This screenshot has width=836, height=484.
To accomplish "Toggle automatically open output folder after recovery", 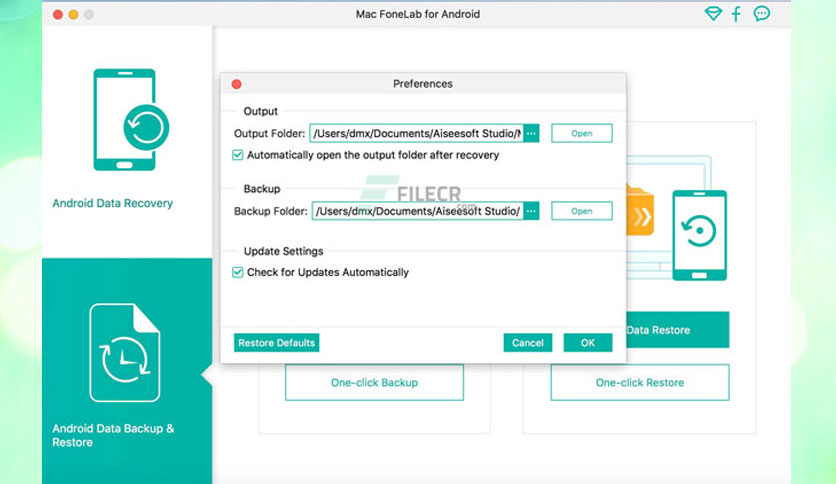I will tap(238, 155).
